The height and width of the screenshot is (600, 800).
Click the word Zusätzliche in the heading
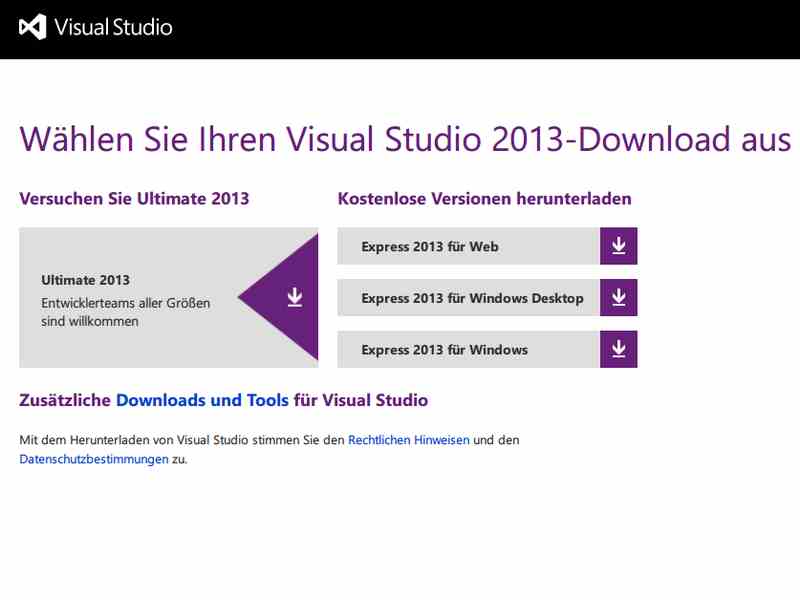coord(65,400)
